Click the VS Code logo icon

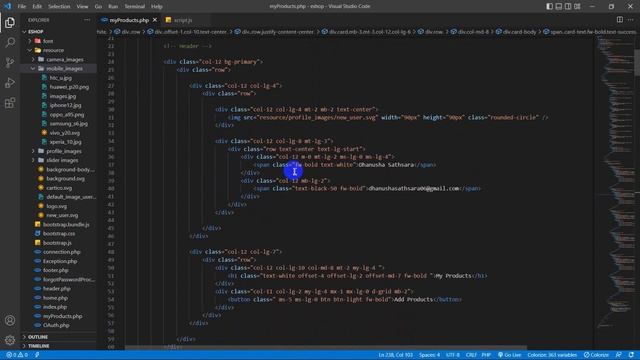[x=7, y=6]
